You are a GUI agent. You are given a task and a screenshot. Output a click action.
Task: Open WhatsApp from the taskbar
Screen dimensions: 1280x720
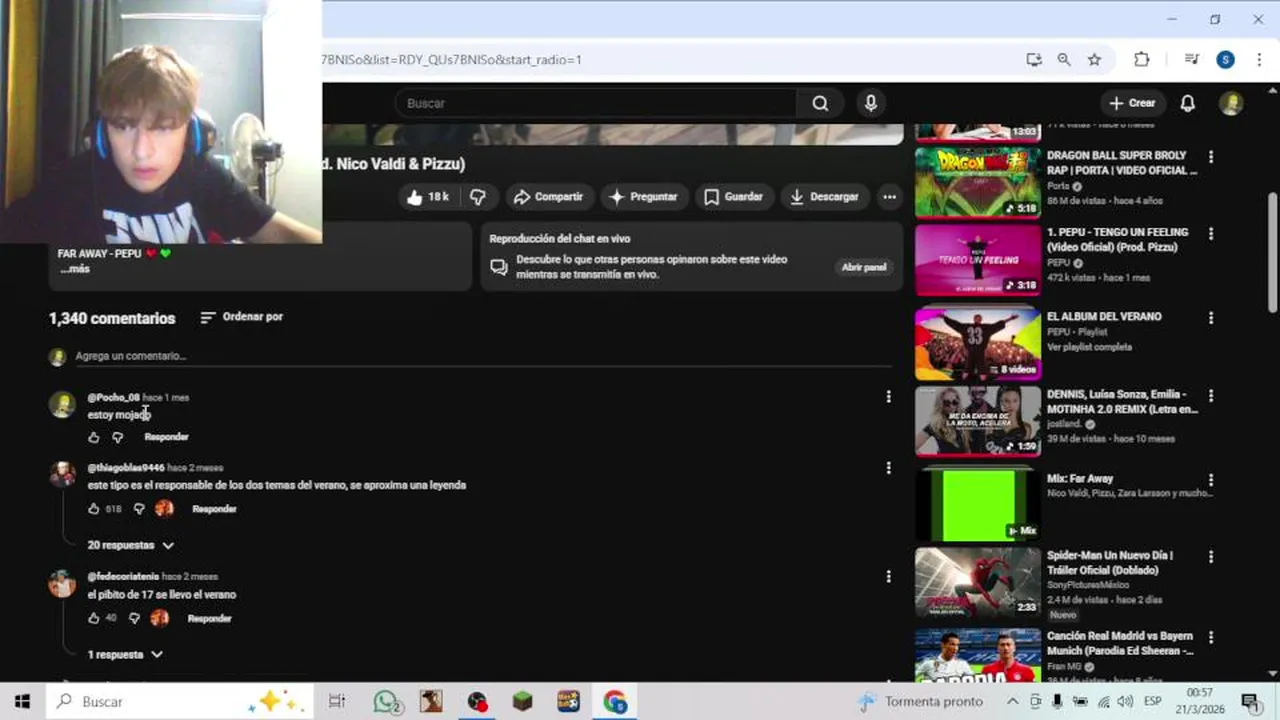[x=387, y=701]
